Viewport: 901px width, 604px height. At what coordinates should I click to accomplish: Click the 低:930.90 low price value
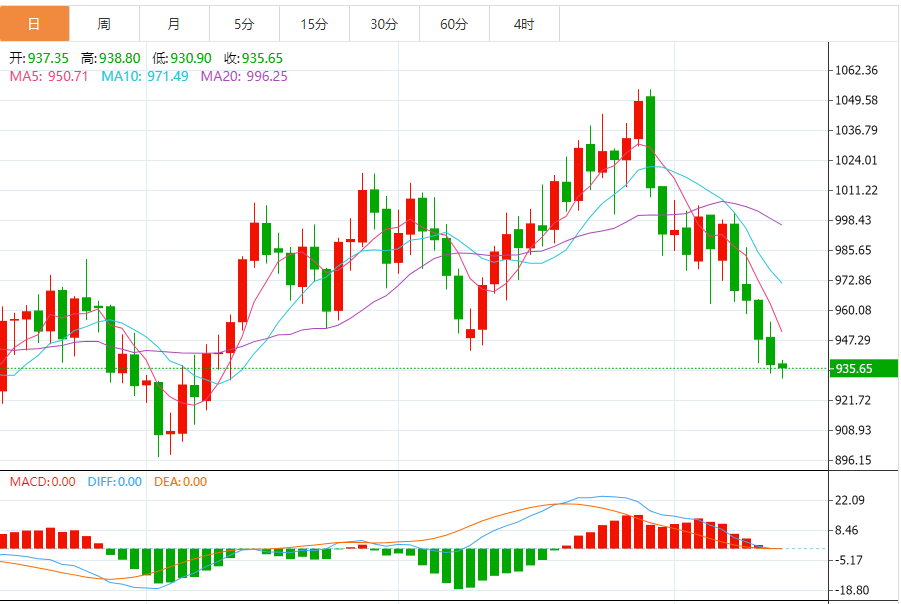point(182,58)
